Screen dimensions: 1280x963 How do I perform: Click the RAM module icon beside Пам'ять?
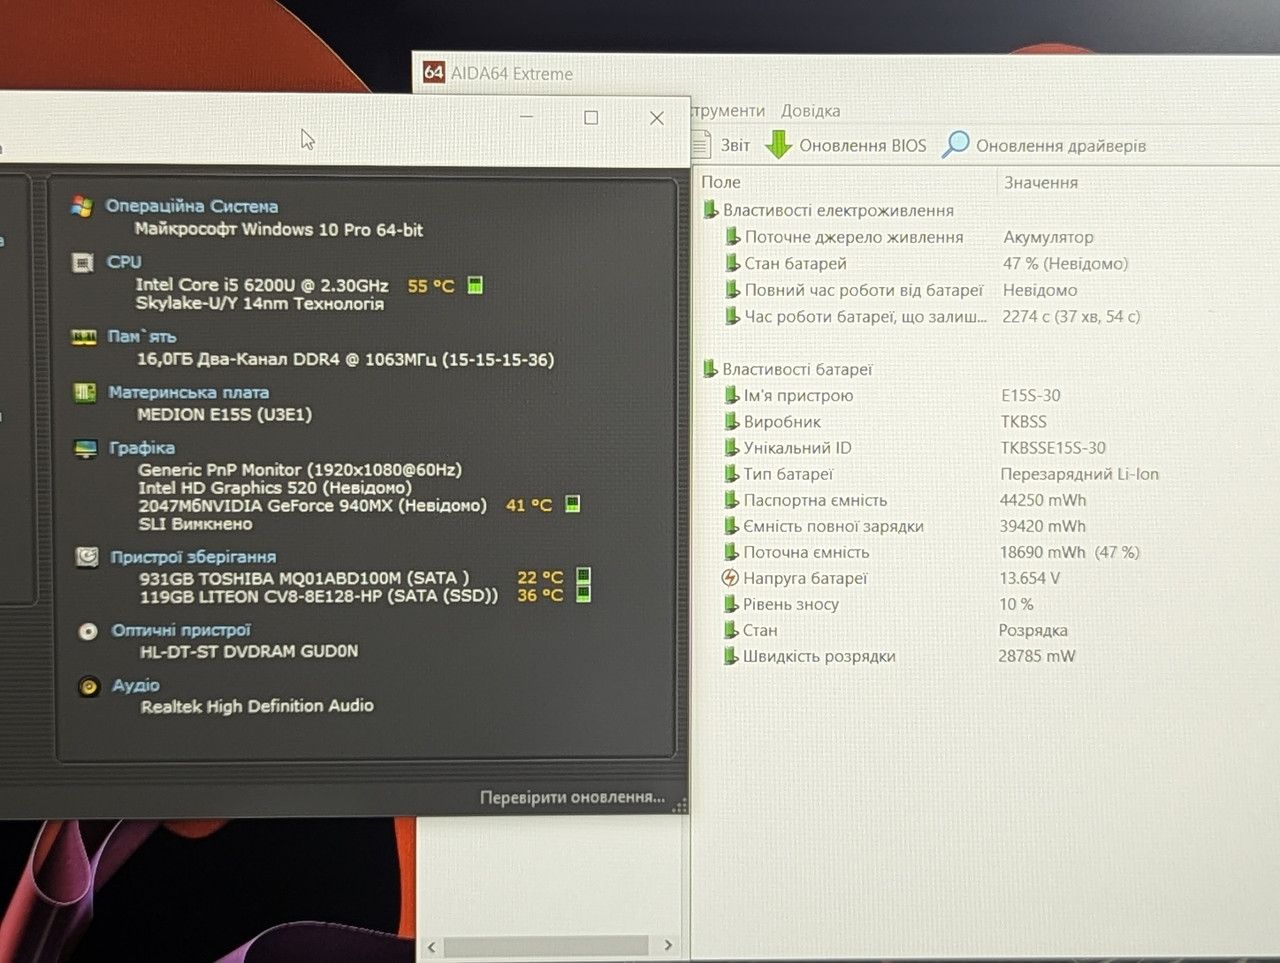click(x=84, y=337)
